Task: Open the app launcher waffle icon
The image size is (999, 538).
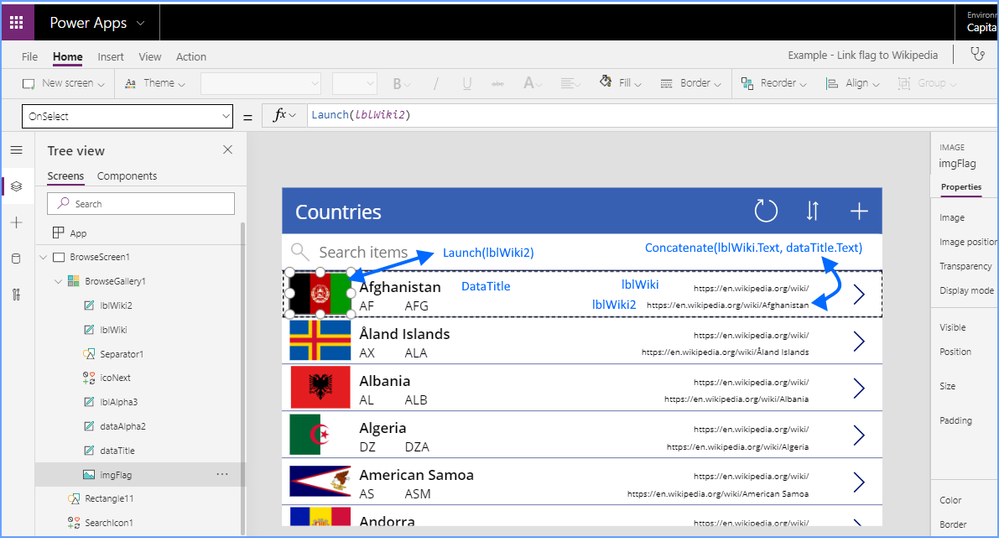Action: point(17,23)
